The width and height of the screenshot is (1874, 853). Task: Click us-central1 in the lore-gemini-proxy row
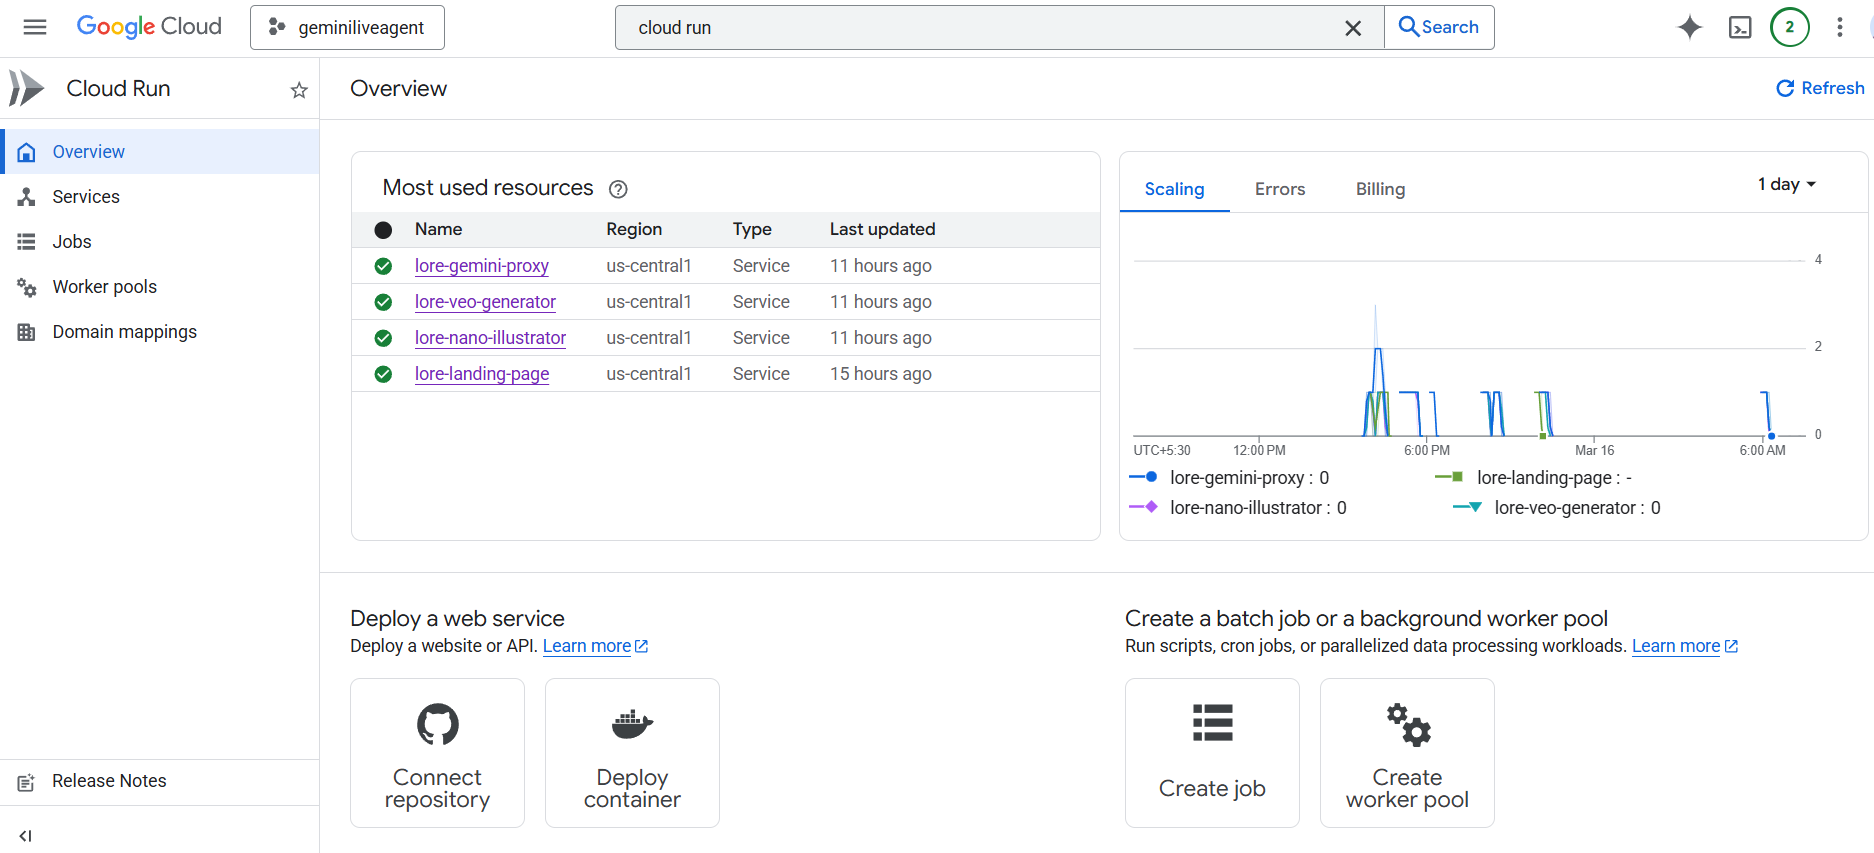(x=649, y=266)
